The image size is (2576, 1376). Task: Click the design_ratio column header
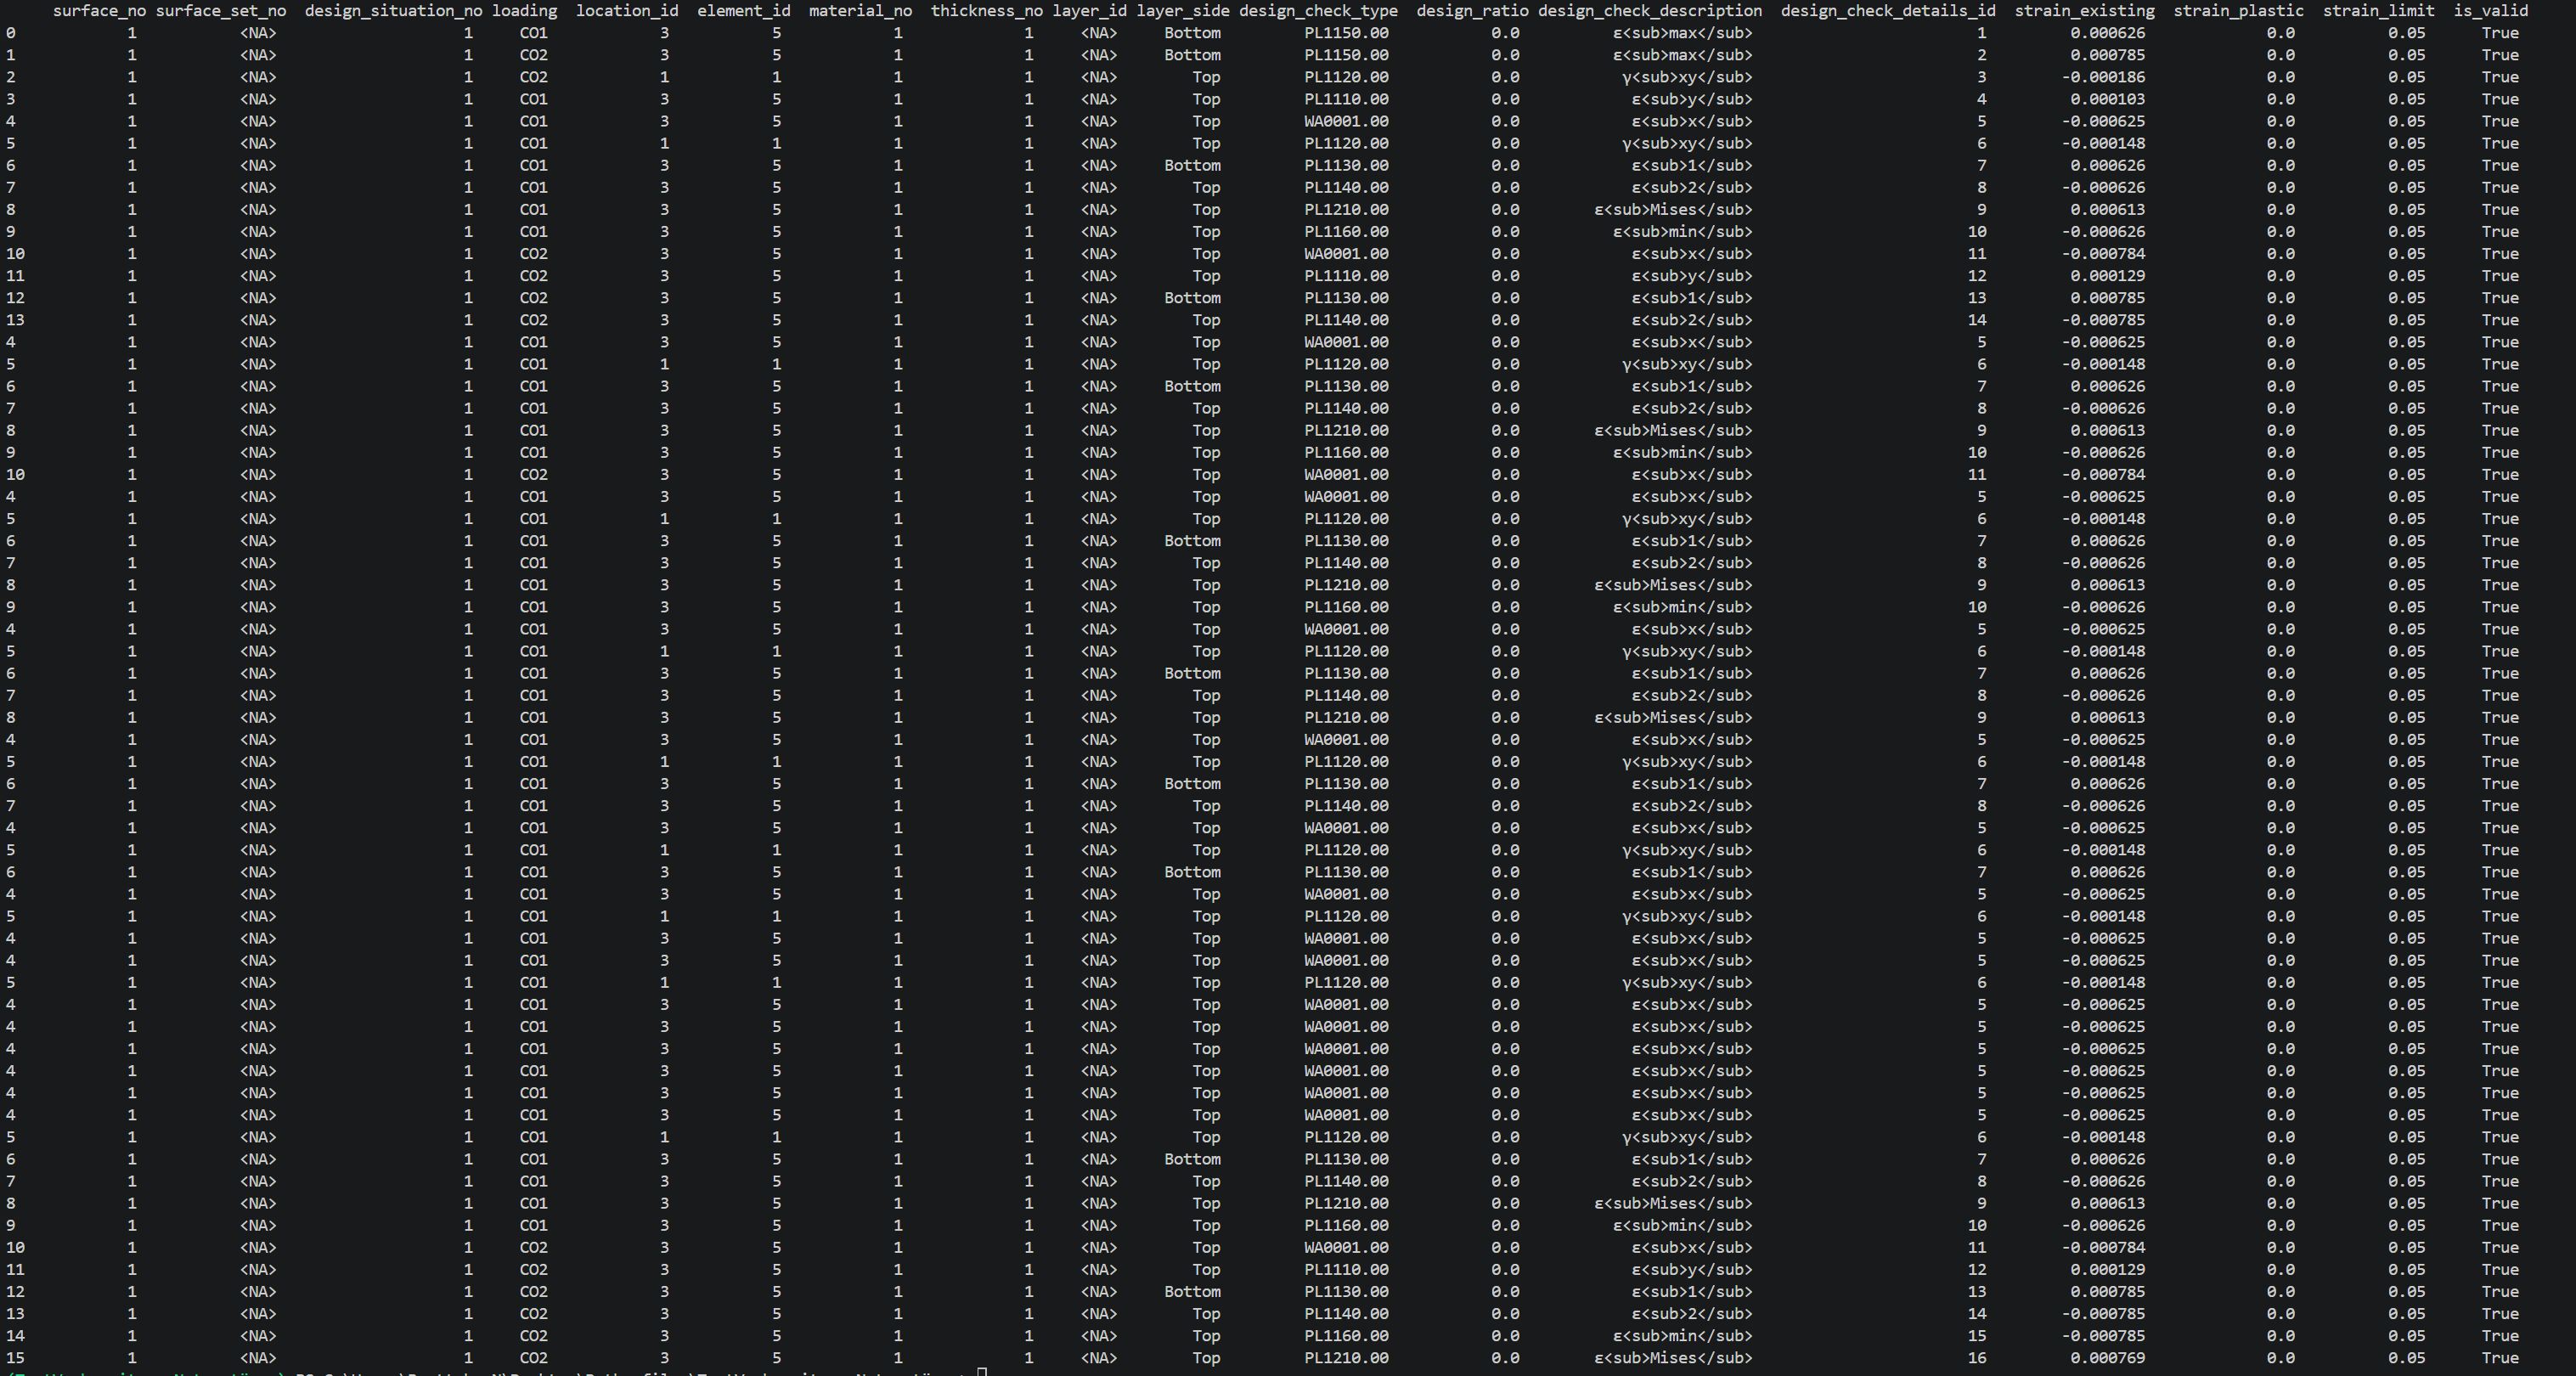pyautogui.click(x=1472, y=11)
